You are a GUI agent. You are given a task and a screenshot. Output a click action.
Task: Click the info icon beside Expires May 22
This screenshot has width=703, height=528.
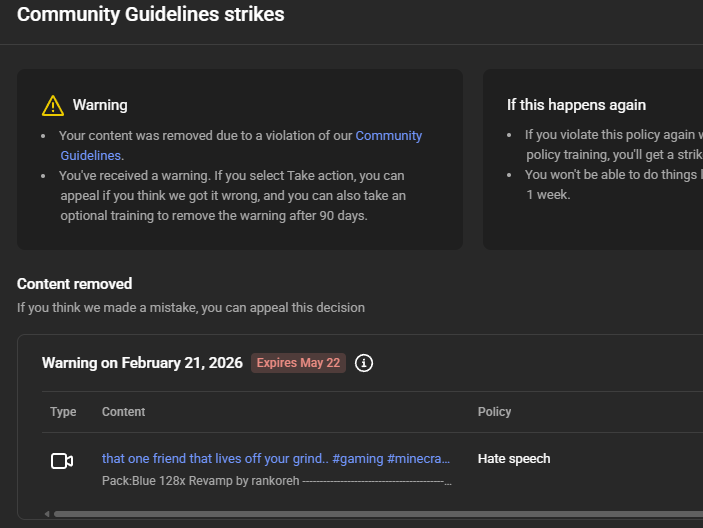pyautogui.click(x=364, y=363)
